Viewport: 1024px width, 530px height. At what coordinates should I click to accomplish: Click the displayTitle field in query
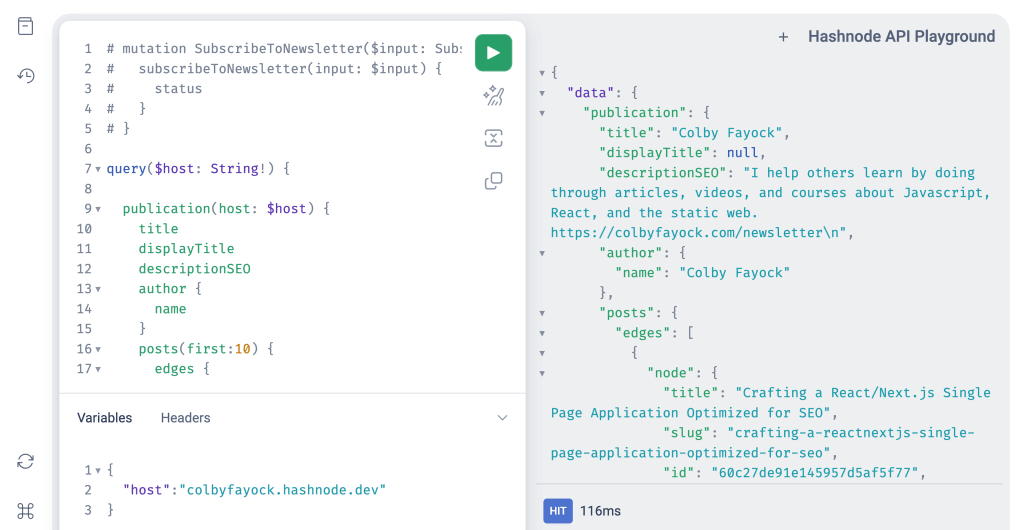point(186,249)
